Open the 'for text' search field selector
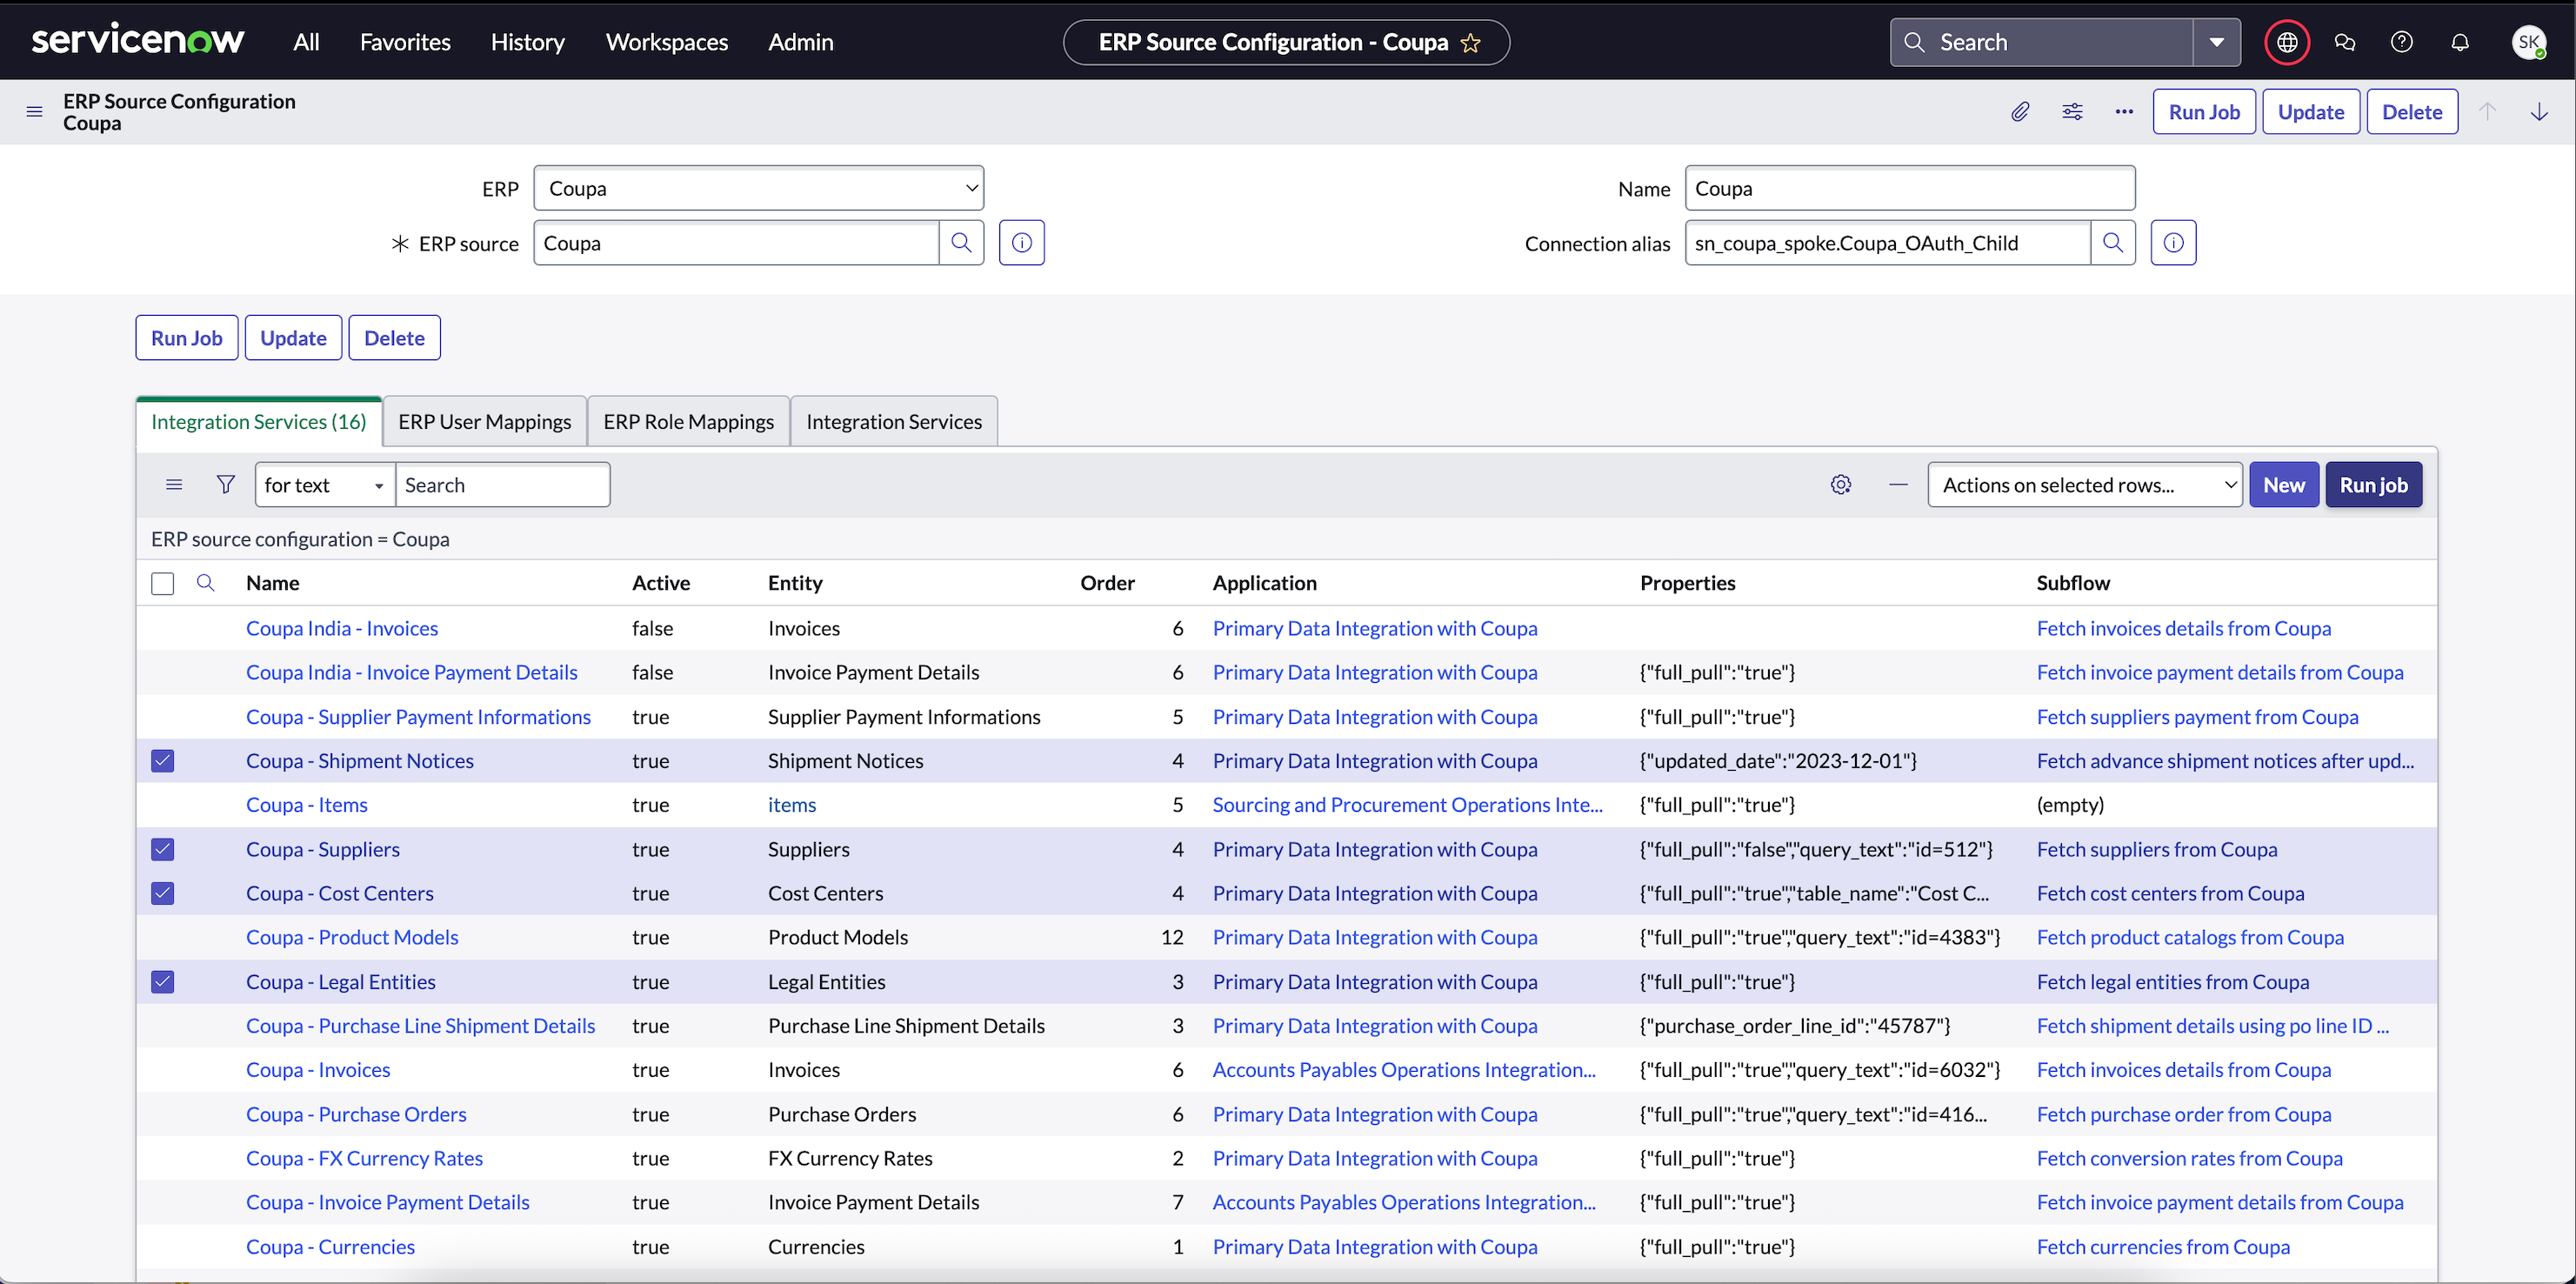This screenshot has height=1284, width=2576. [325, 485]
